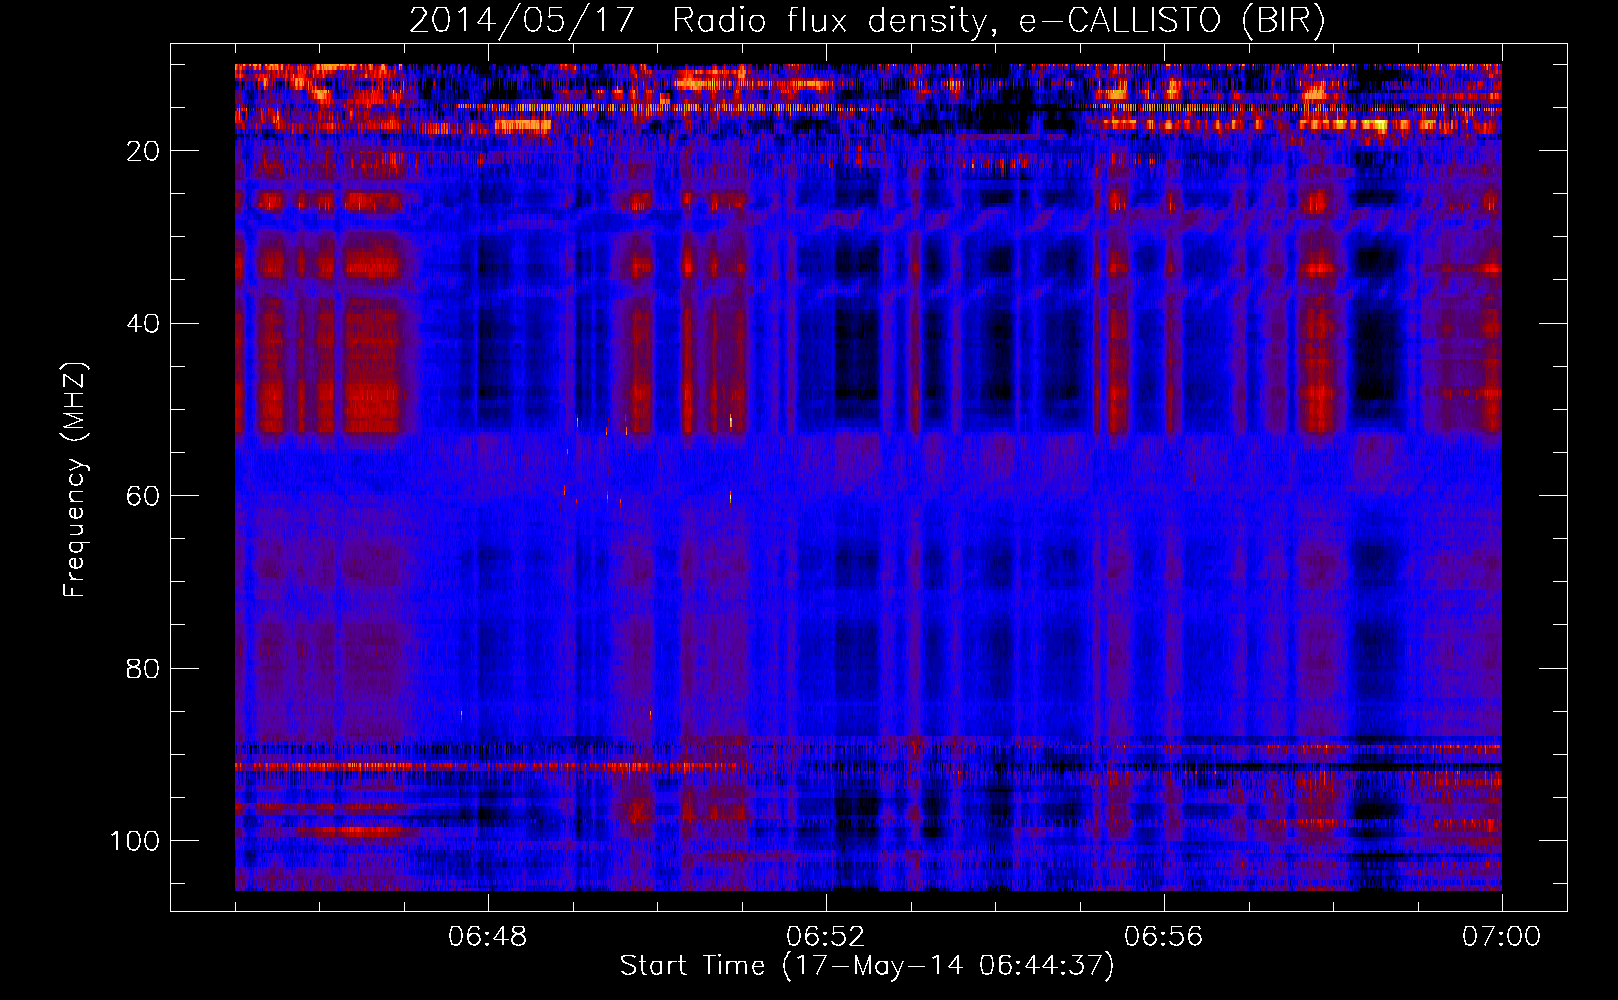Click the 06:52 time tick label
This screenshot has width=1618, height=1000.
826,937
